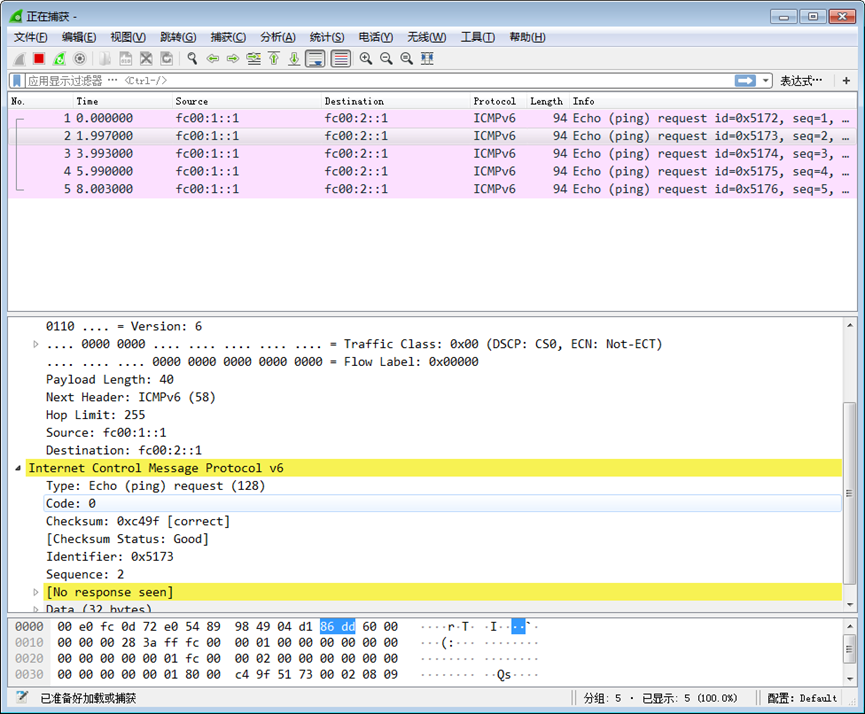Stop the running capture with red square
This screenshot has width=865, height=714.
pyautogui.click(x=39, y=58)
